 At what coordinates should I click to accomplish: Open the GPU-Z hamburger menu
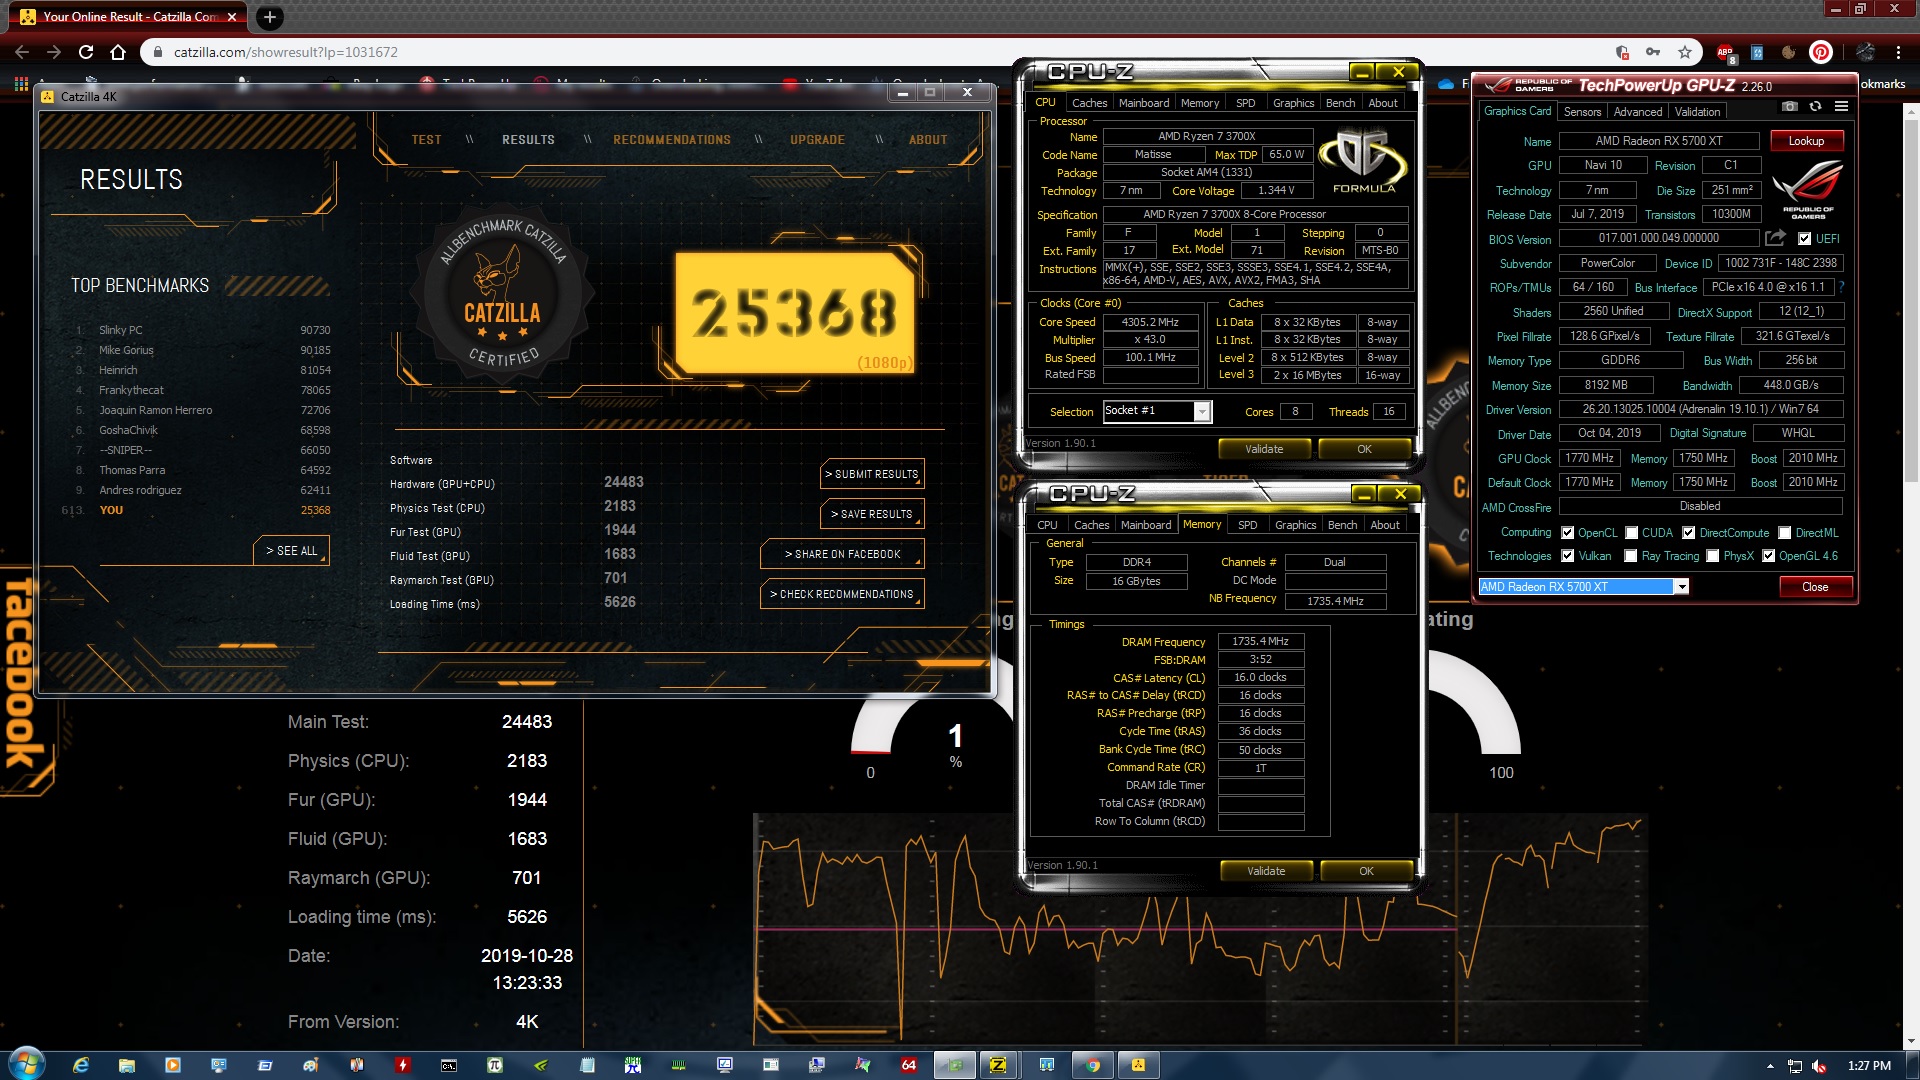[1841, 106]
